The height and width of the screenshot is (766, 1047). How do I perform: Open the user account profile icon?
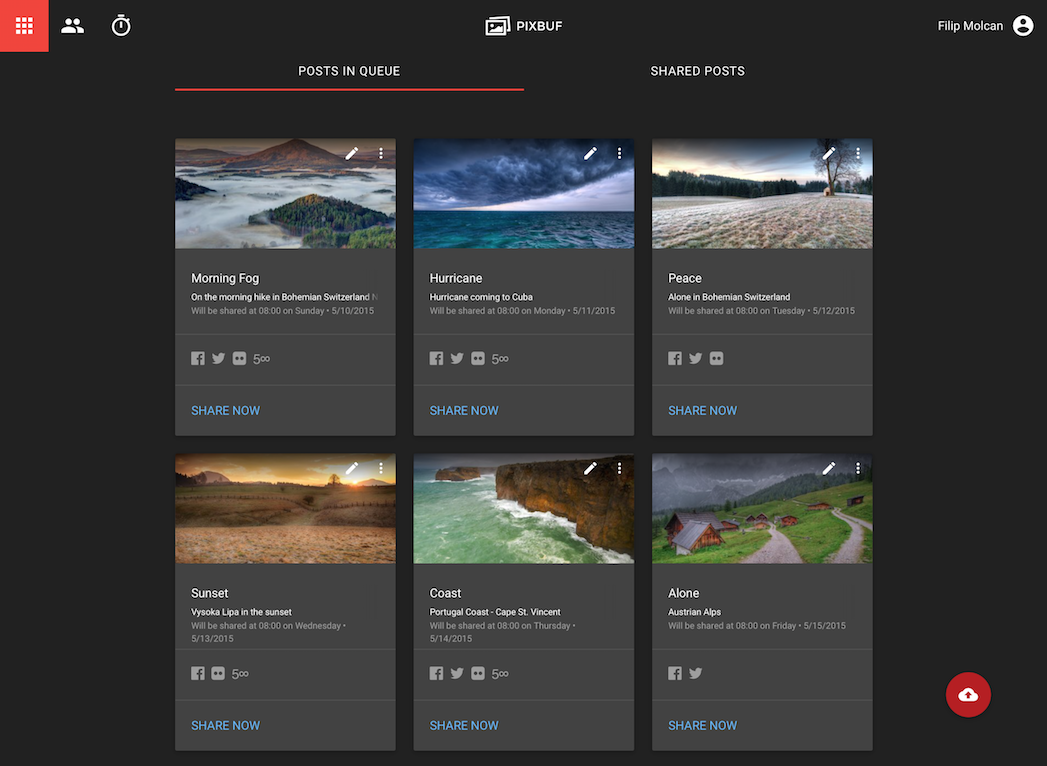tap(1022, 26)
